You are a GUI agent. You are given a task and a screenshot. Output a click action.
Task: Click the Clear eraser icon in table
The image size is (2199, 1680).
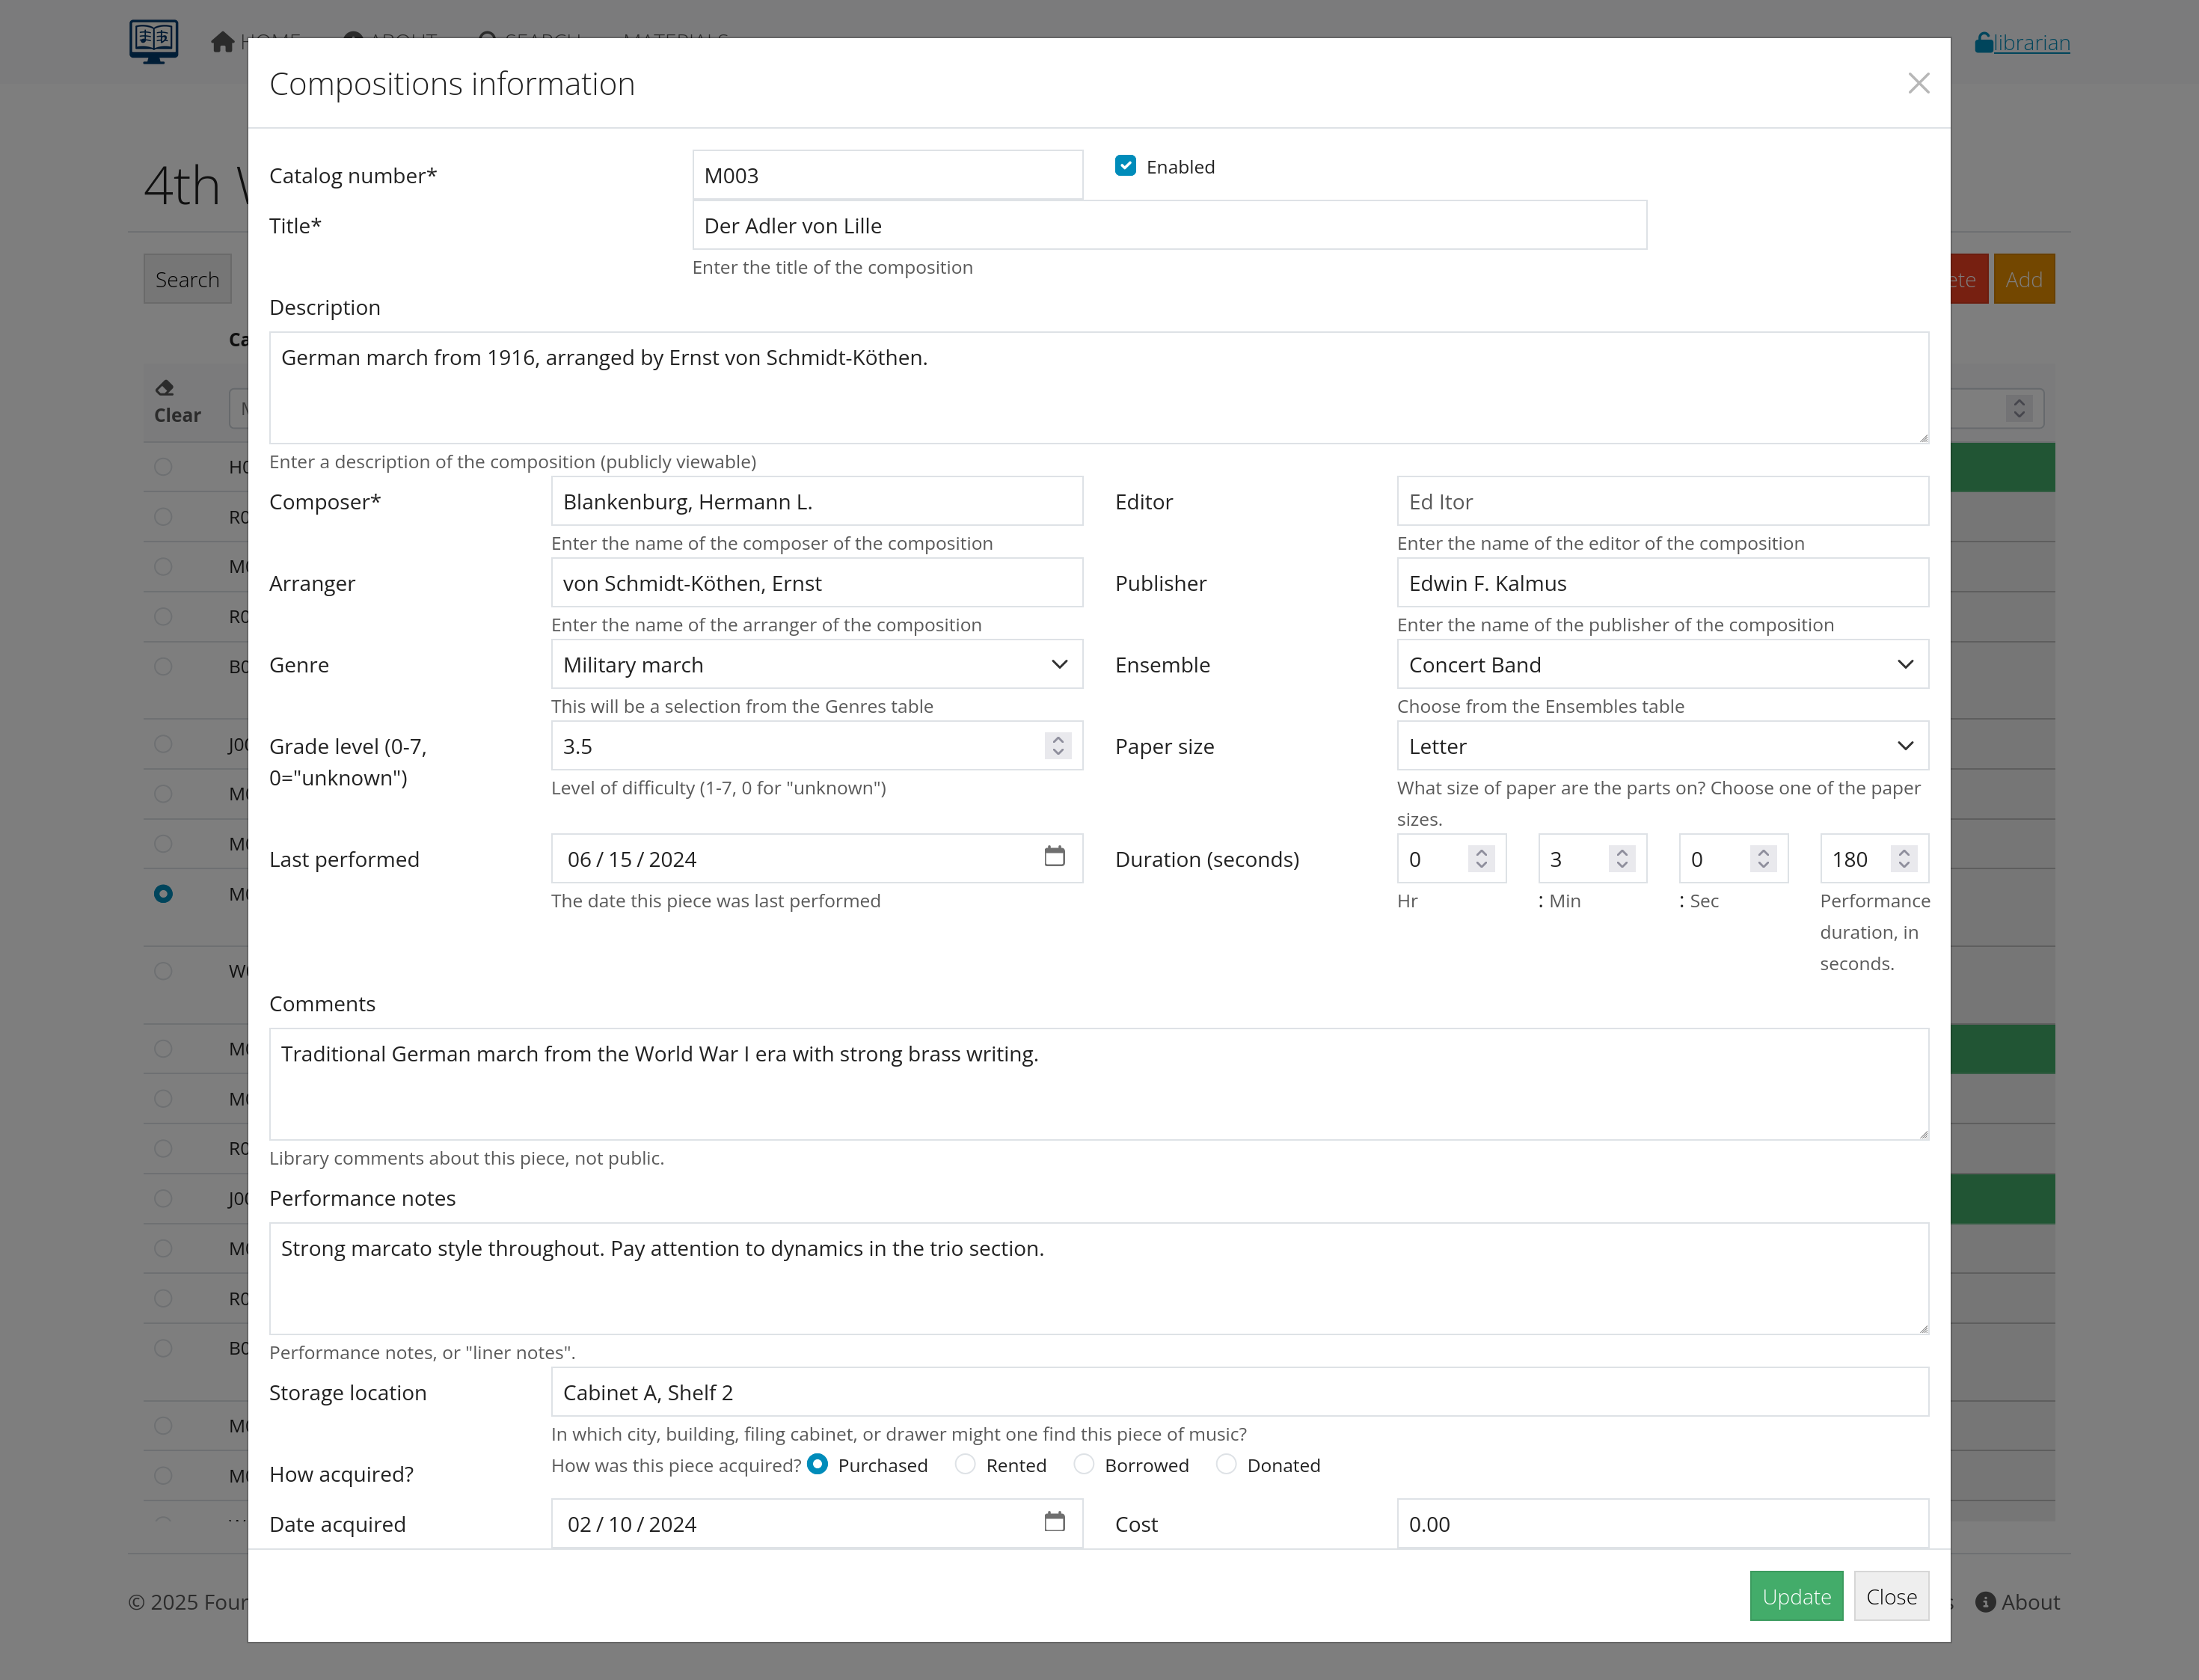[165, 388]
